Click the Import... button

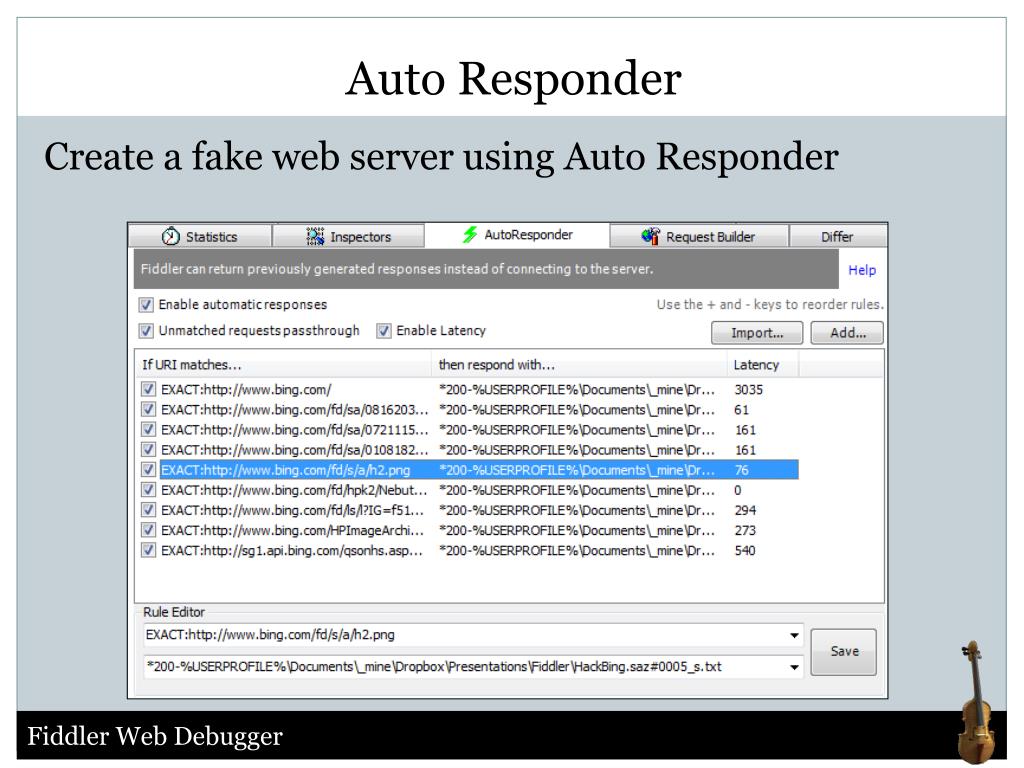(x=757, y=333)
